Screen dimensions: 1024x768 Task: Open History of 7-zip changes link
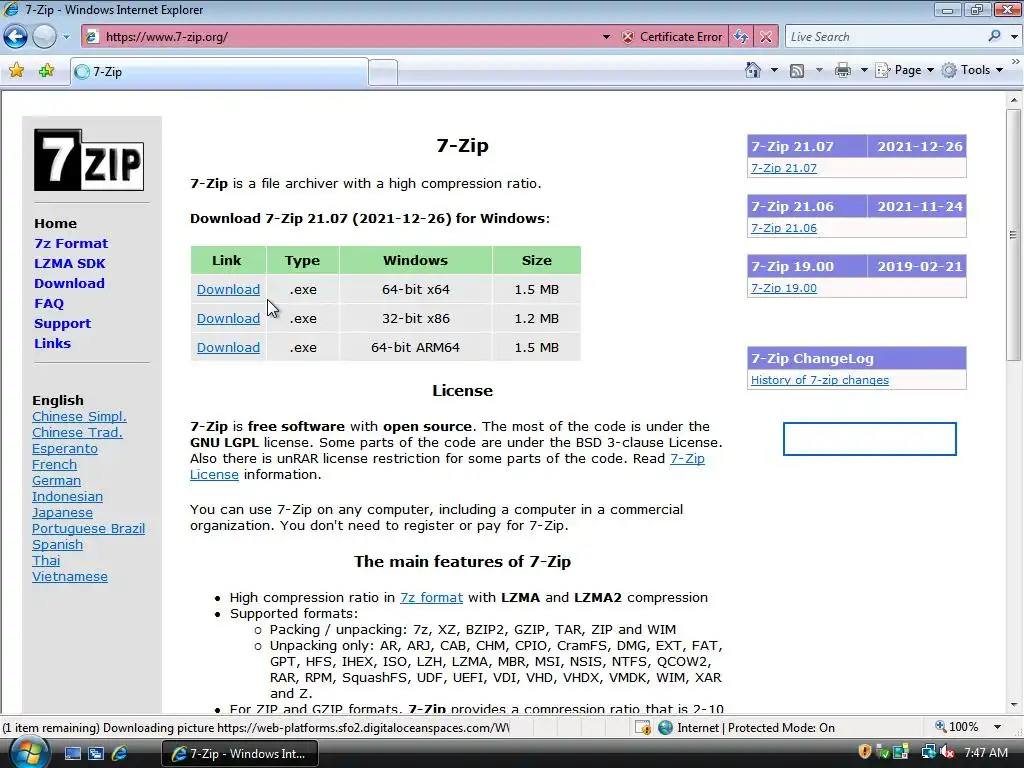coord(820,380)
